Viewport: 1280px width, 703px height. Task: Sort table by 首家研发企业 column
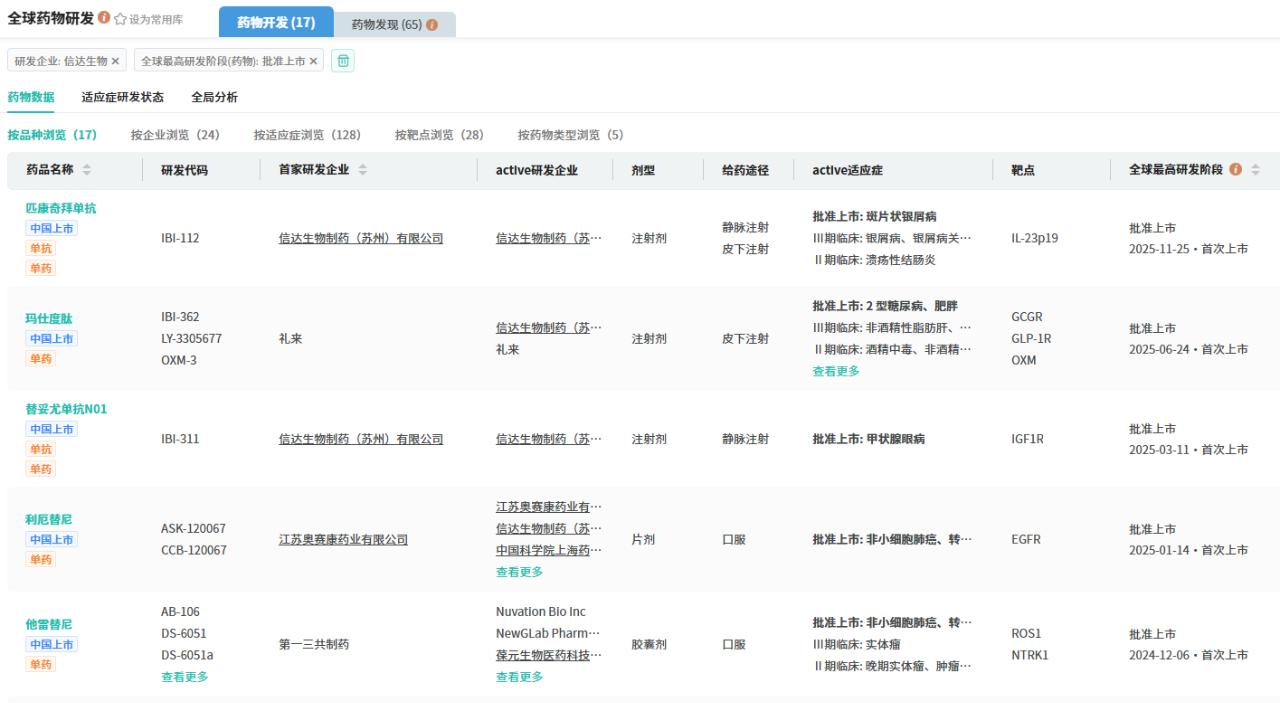click(362, 170)
